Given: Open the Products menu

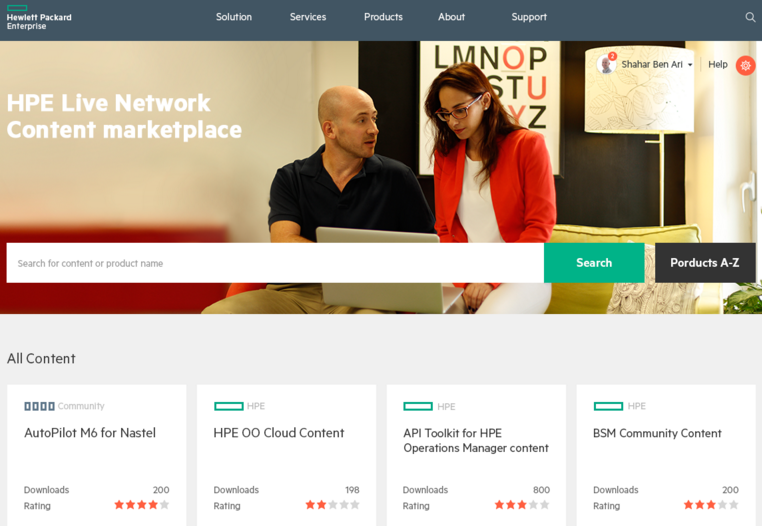Looking at the screenshot, I should coord(383,17).
